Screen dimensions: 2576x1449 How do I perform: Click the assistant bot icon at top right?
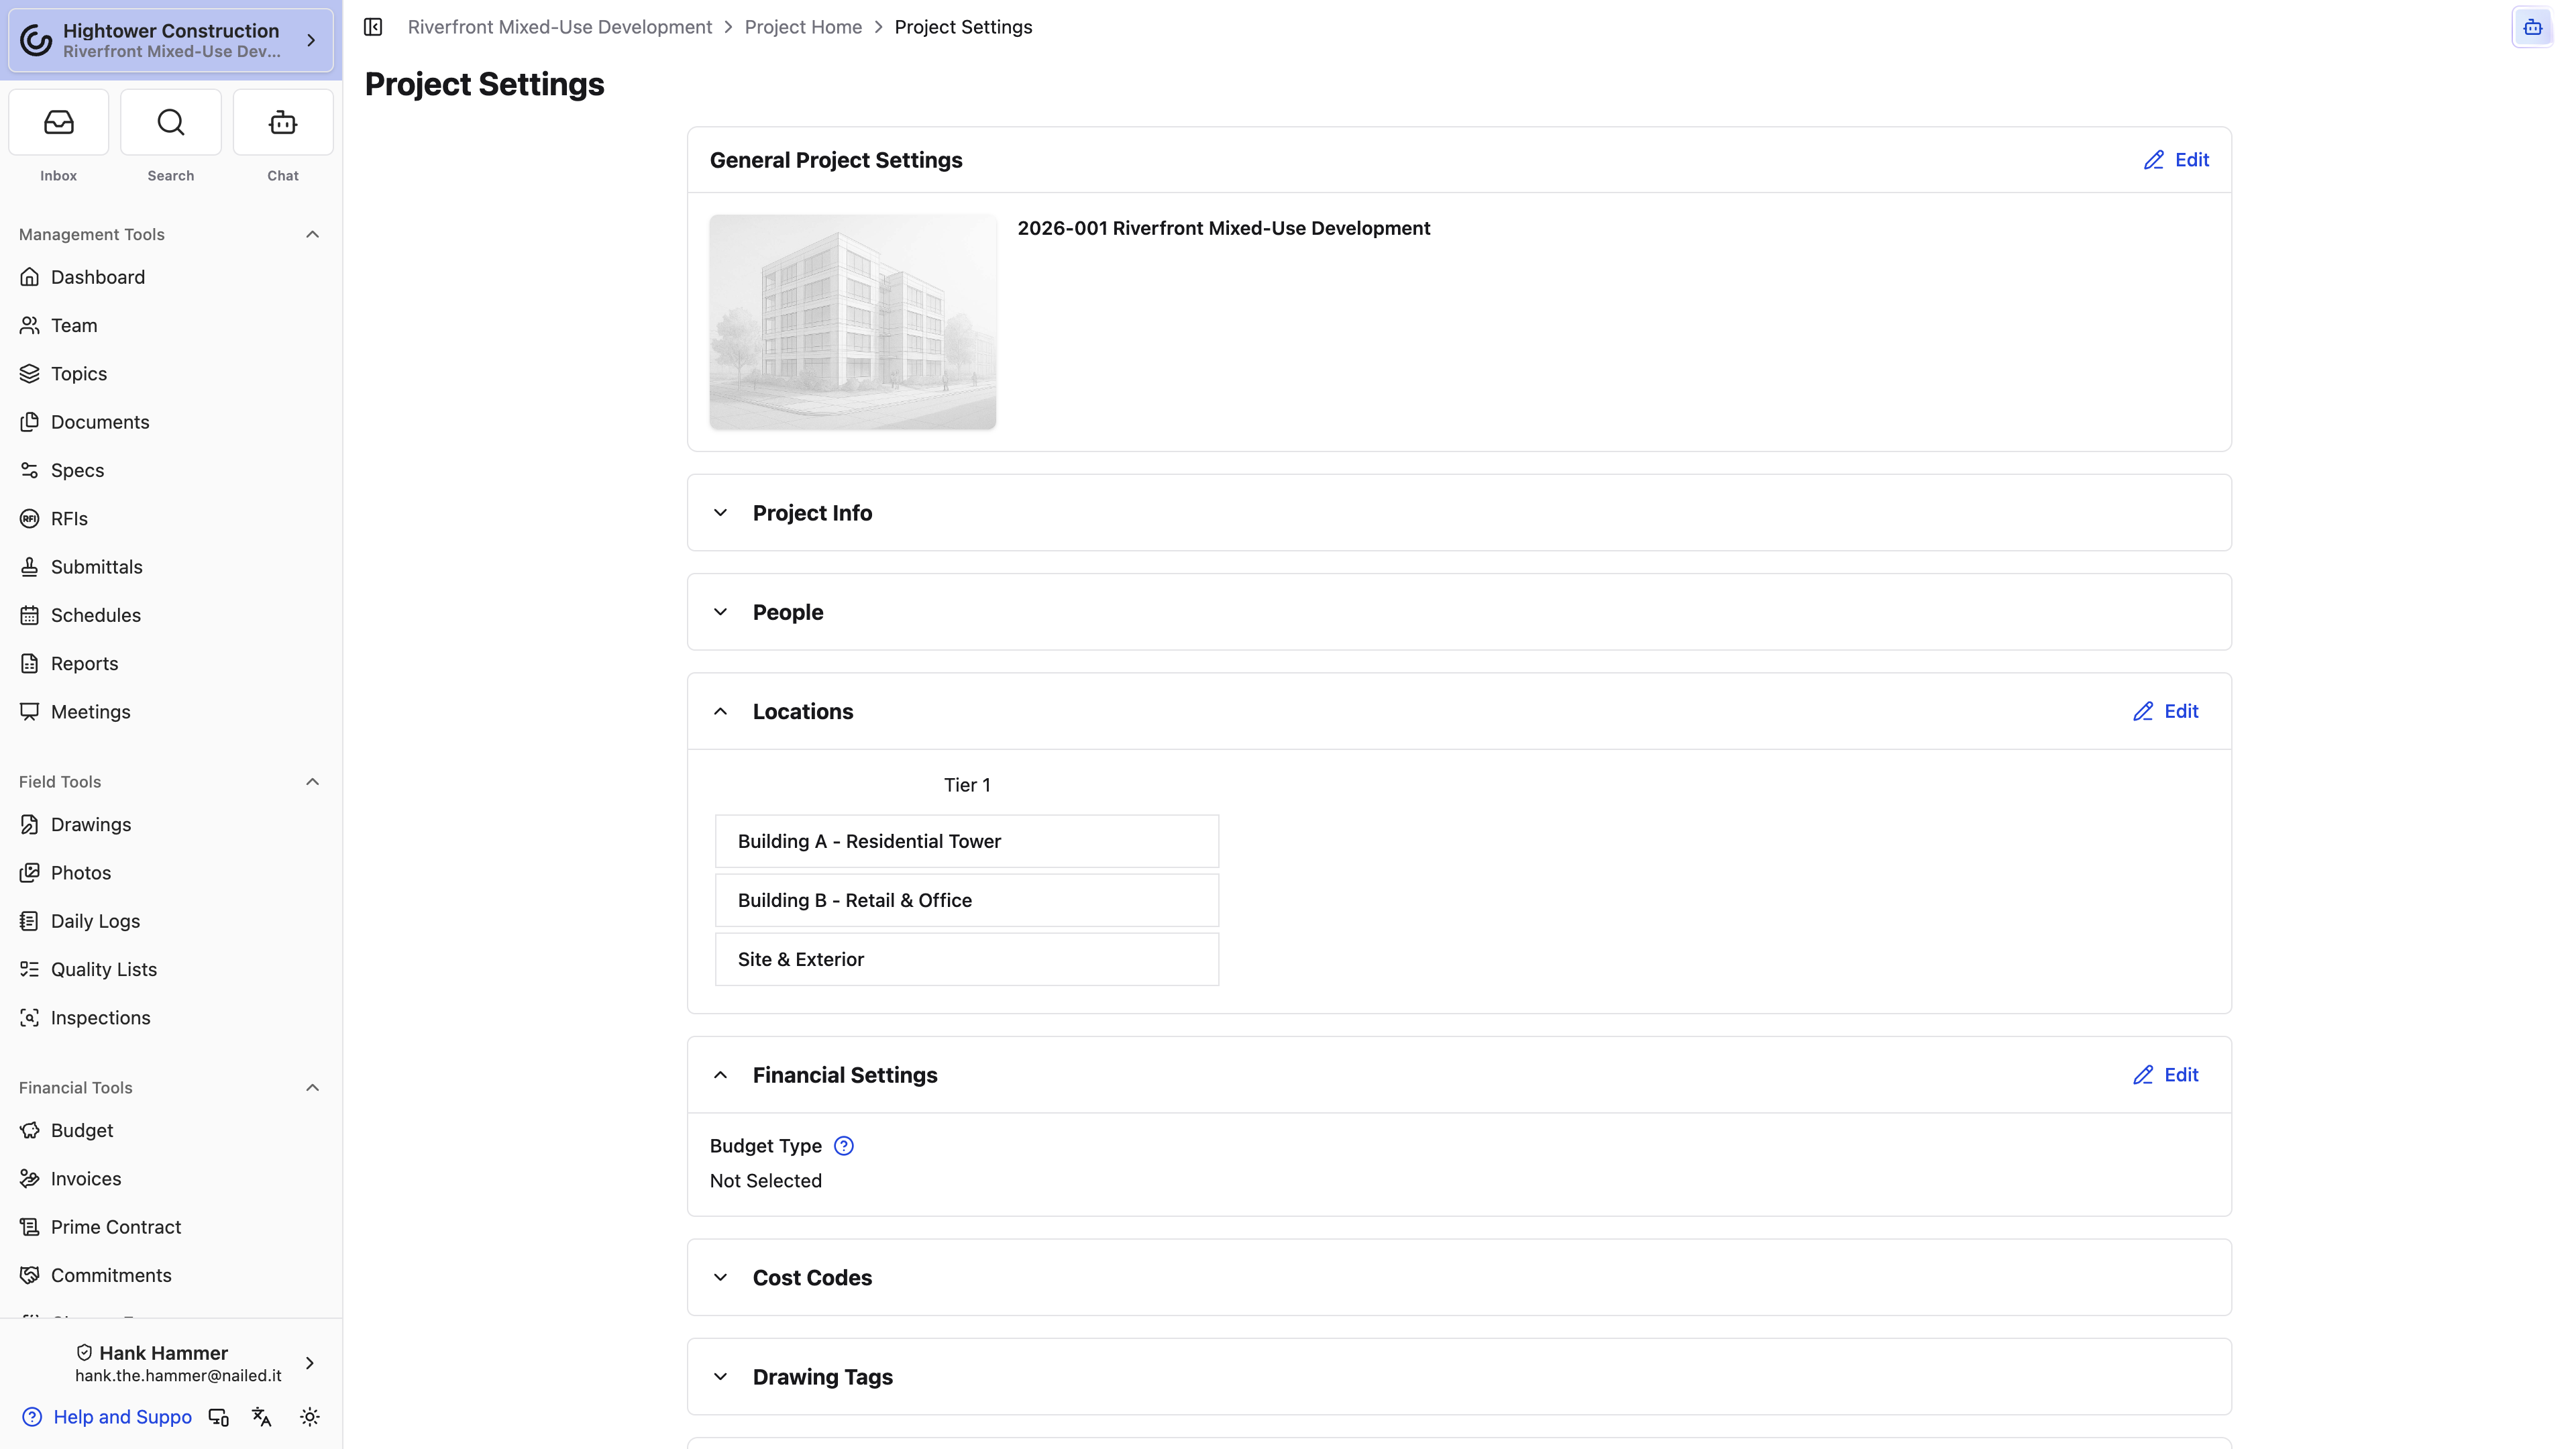(x=2532, y=27)
